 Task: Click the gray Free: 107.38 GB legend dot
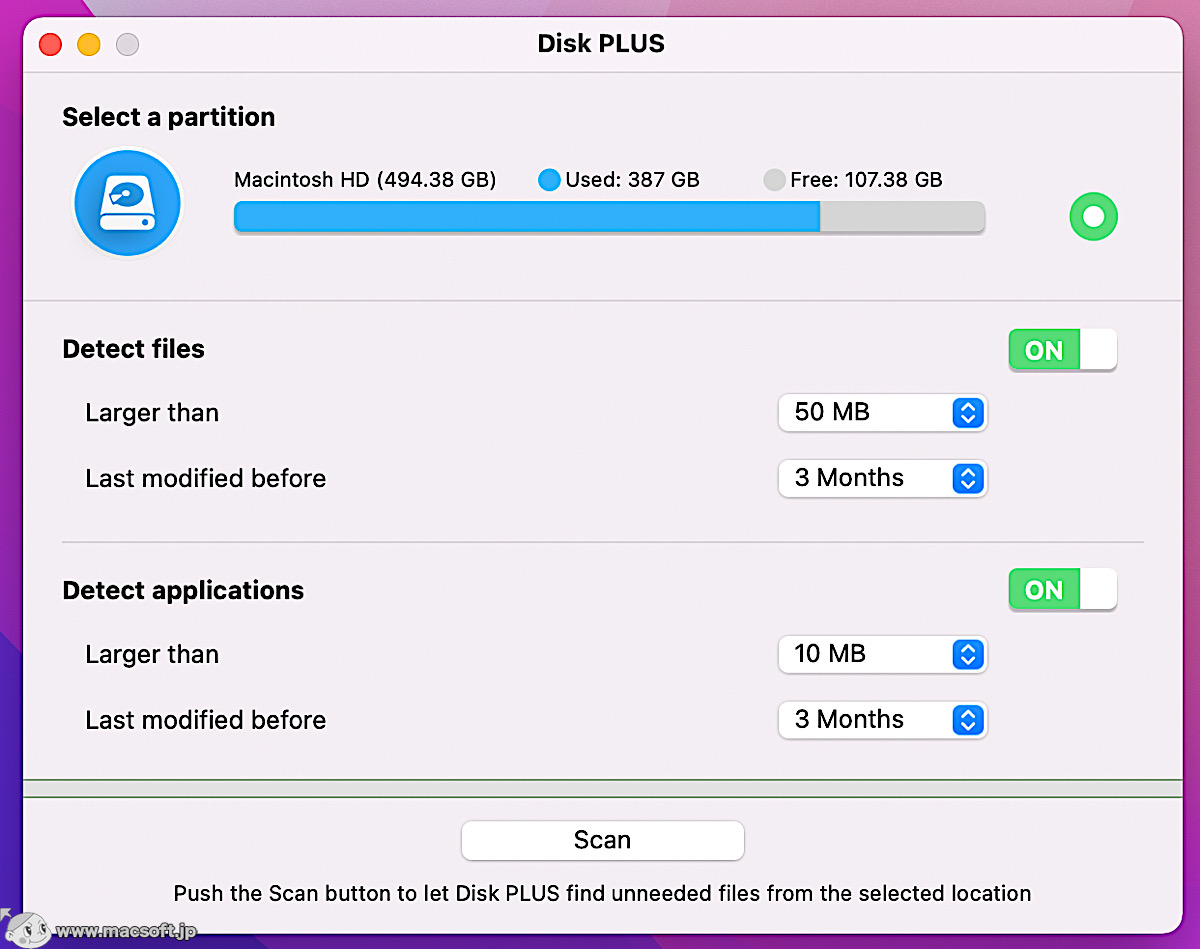coord(774,180)
